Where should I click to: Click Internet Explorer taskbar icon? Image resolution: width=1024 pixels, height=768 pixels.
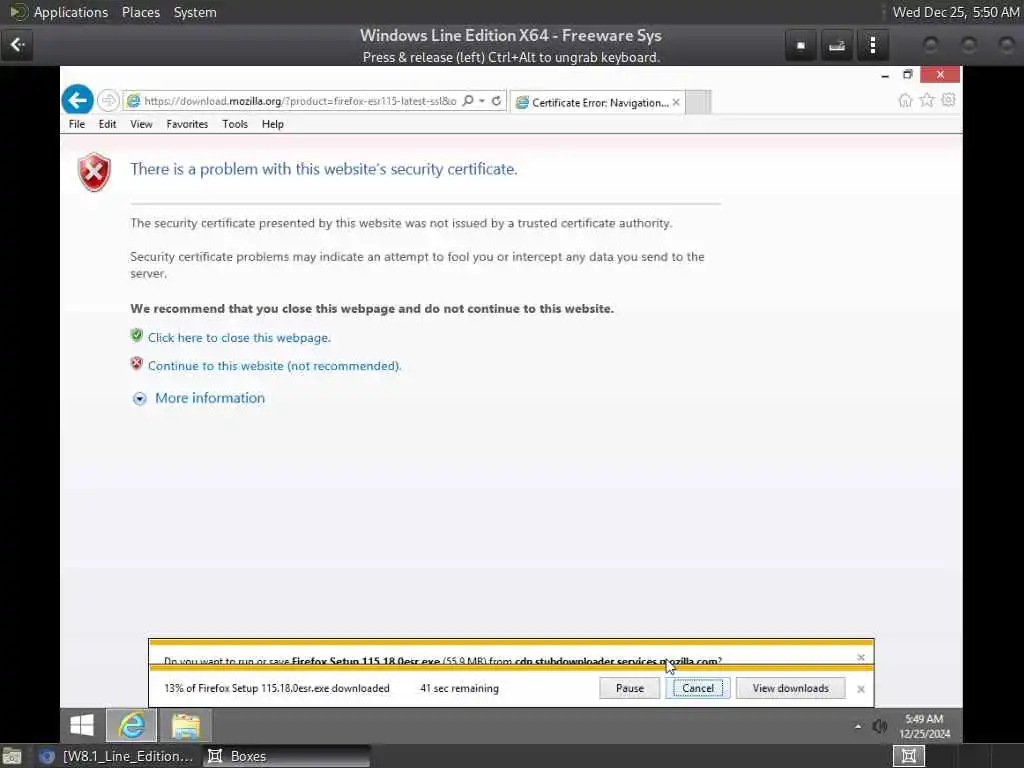point(132,725)
